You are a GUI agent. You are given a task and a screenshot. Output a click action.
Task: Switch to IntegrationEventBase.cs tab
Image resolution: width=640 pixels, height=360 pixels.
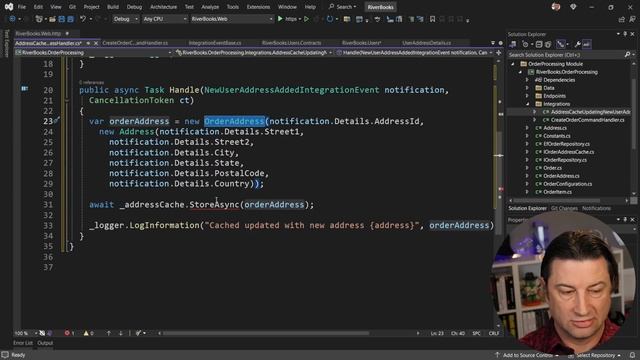[215, 43]
